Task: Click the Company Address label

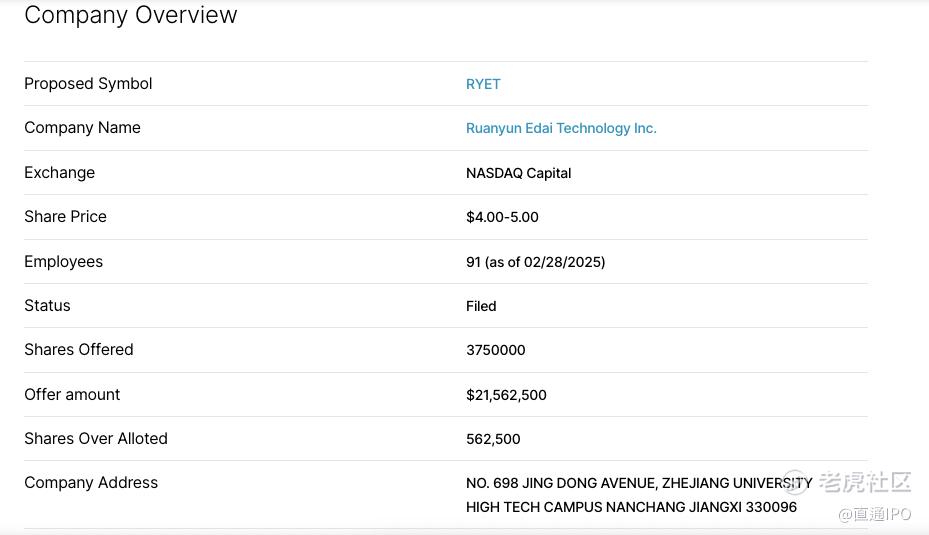Action: [x=91, y=482]
